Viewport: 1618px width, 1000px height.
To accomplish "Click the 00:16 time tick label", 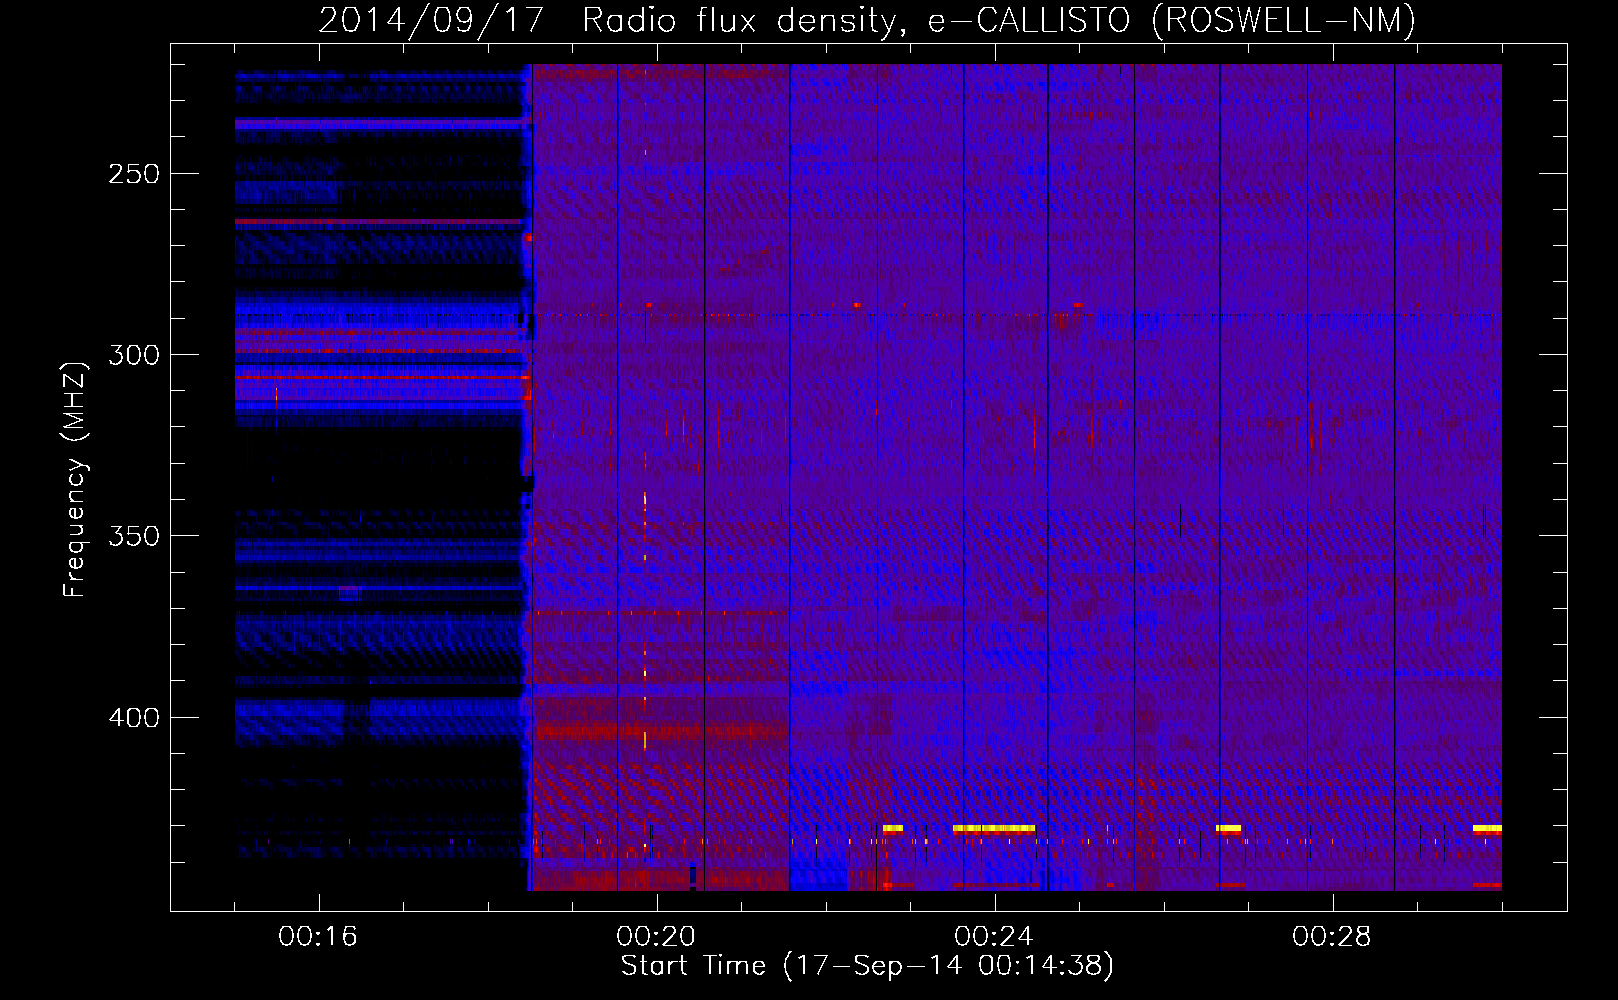I will 318,937.
